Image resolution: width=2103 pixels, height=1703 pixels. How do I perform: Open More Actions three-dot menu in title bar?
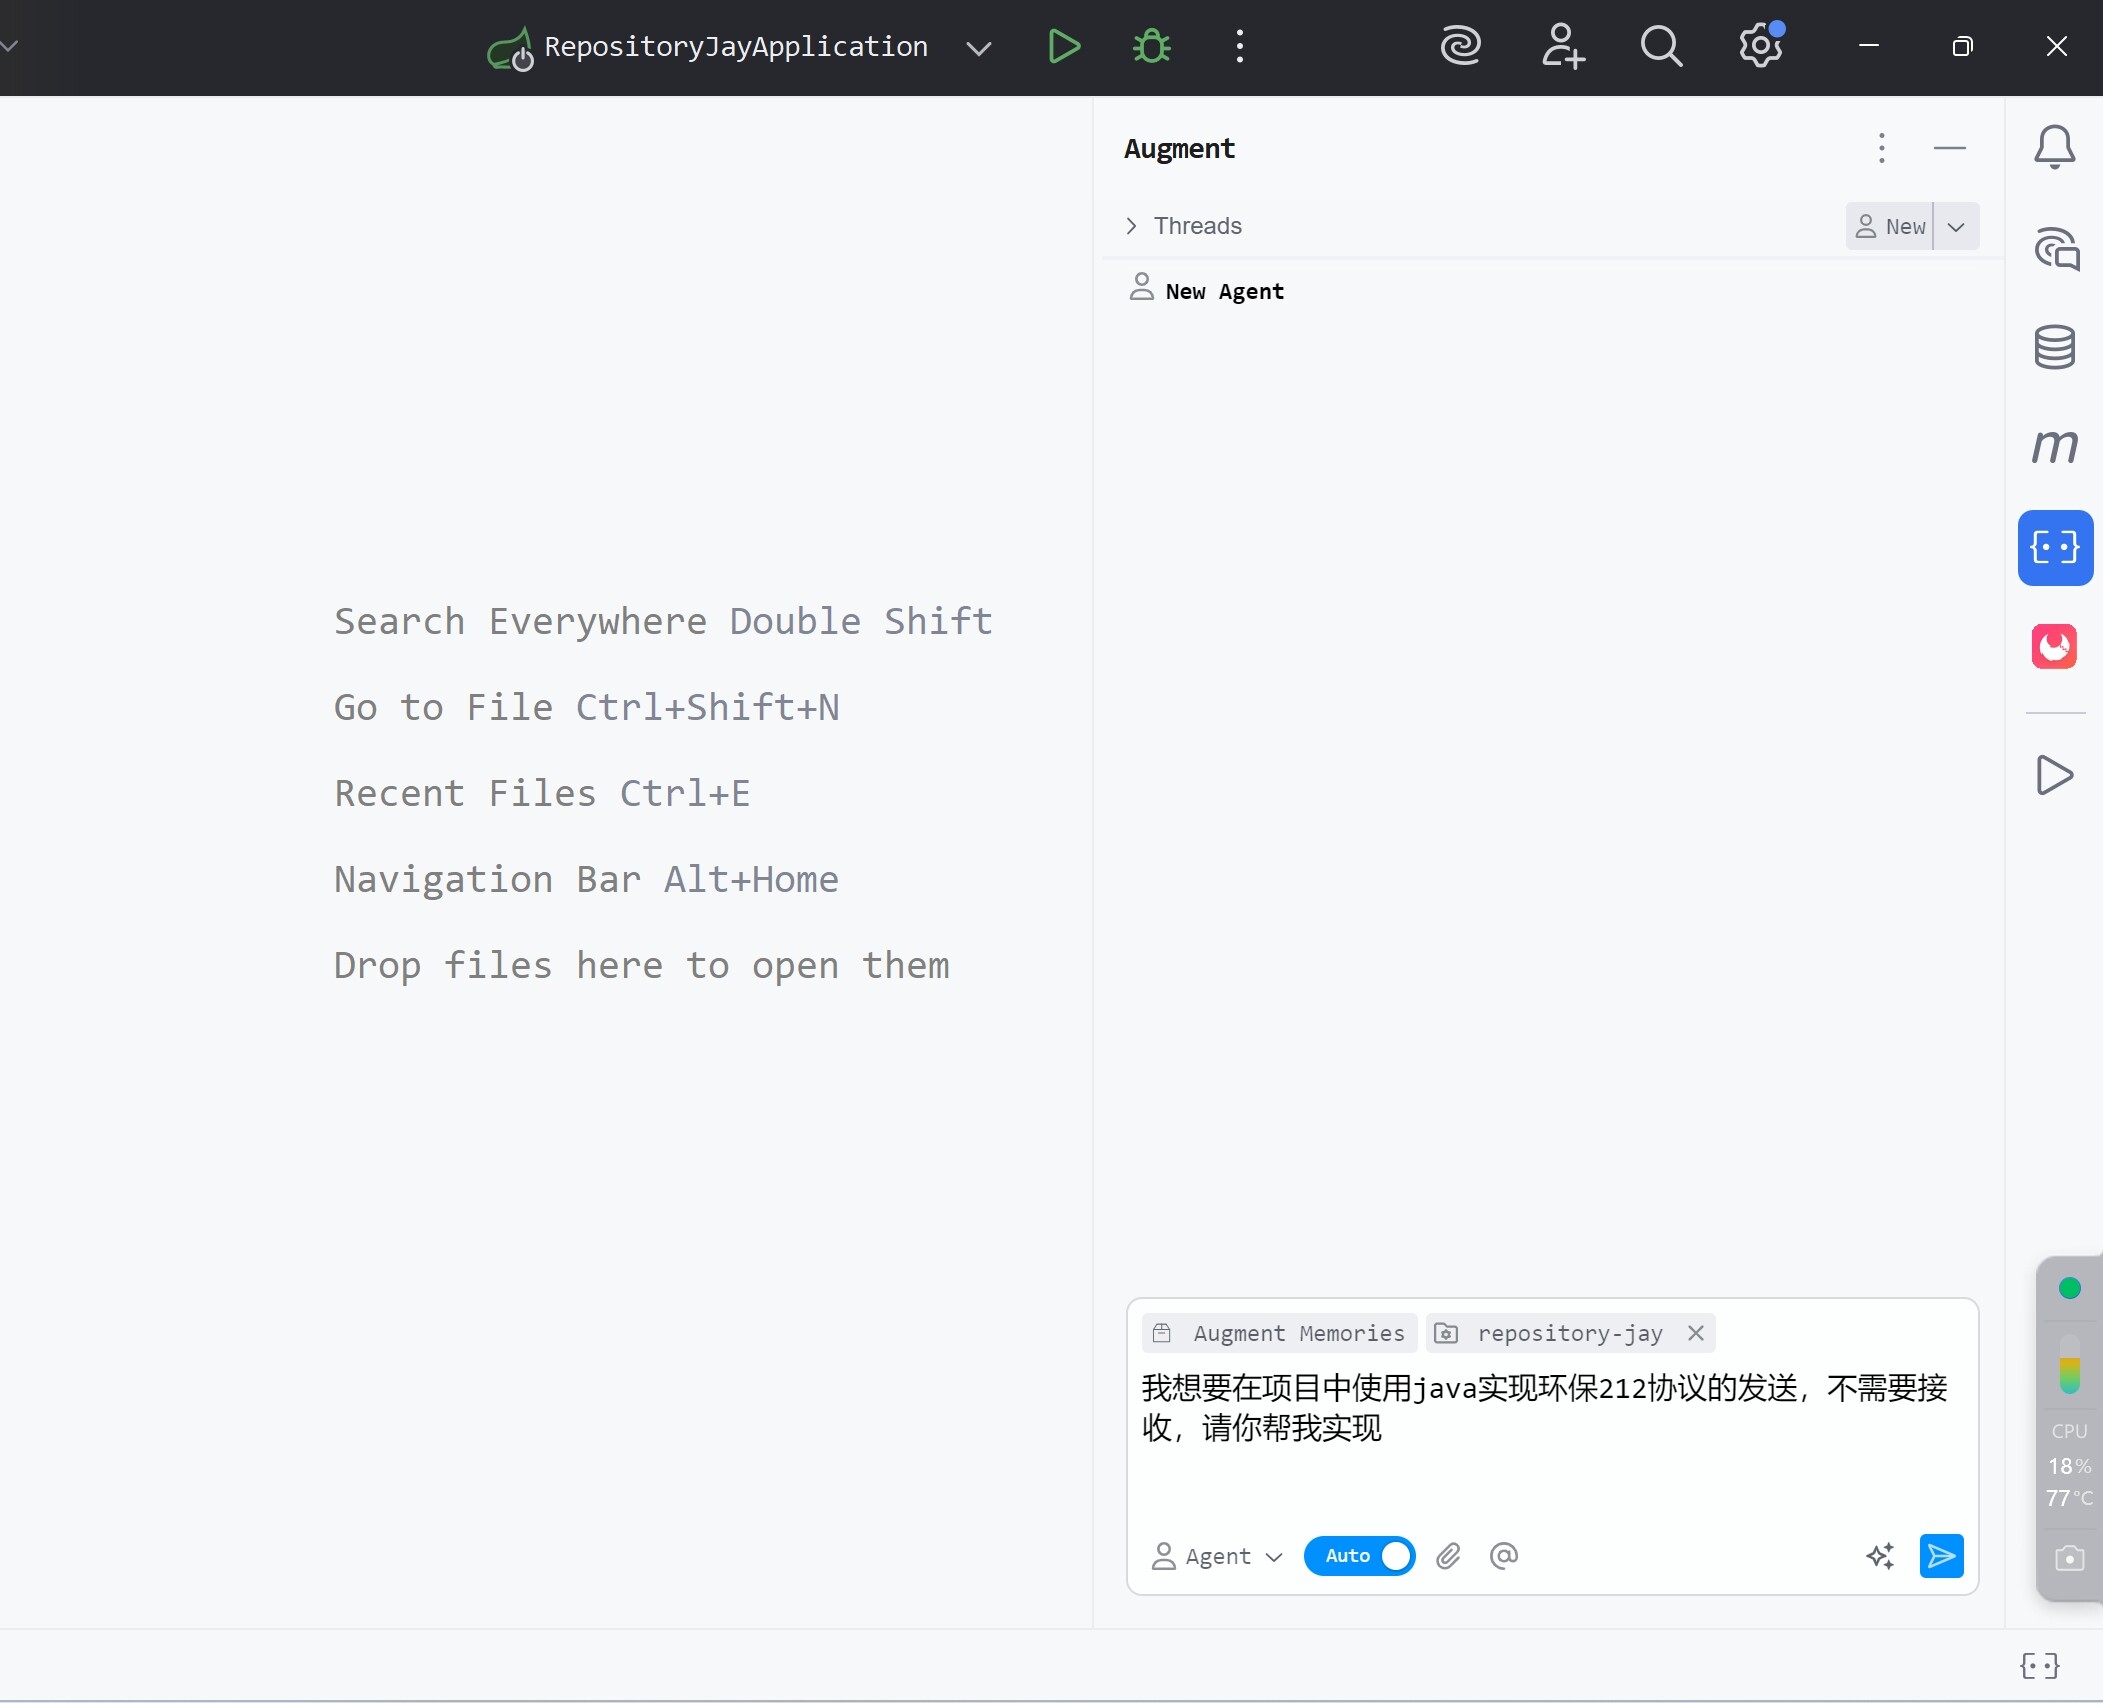[1240, 46]
